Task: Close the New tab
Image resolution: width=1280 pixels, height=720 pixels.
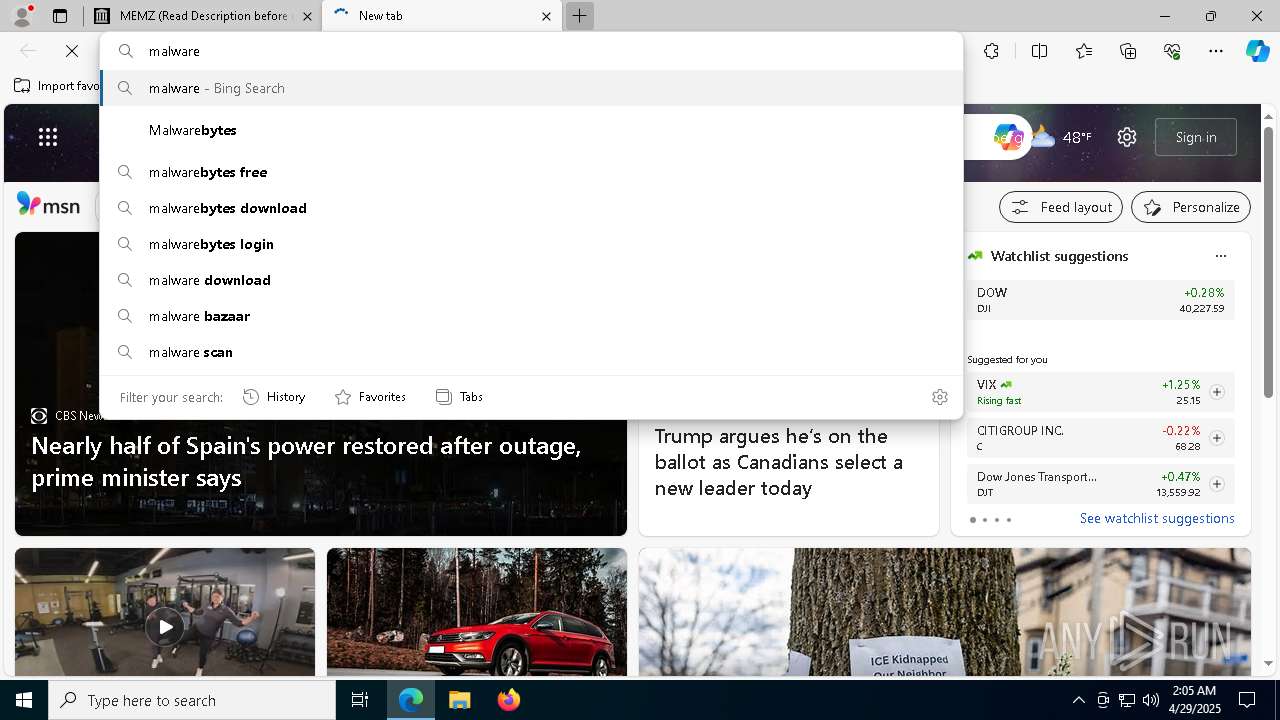Action: pyautogui.click(x=546, y=16)
